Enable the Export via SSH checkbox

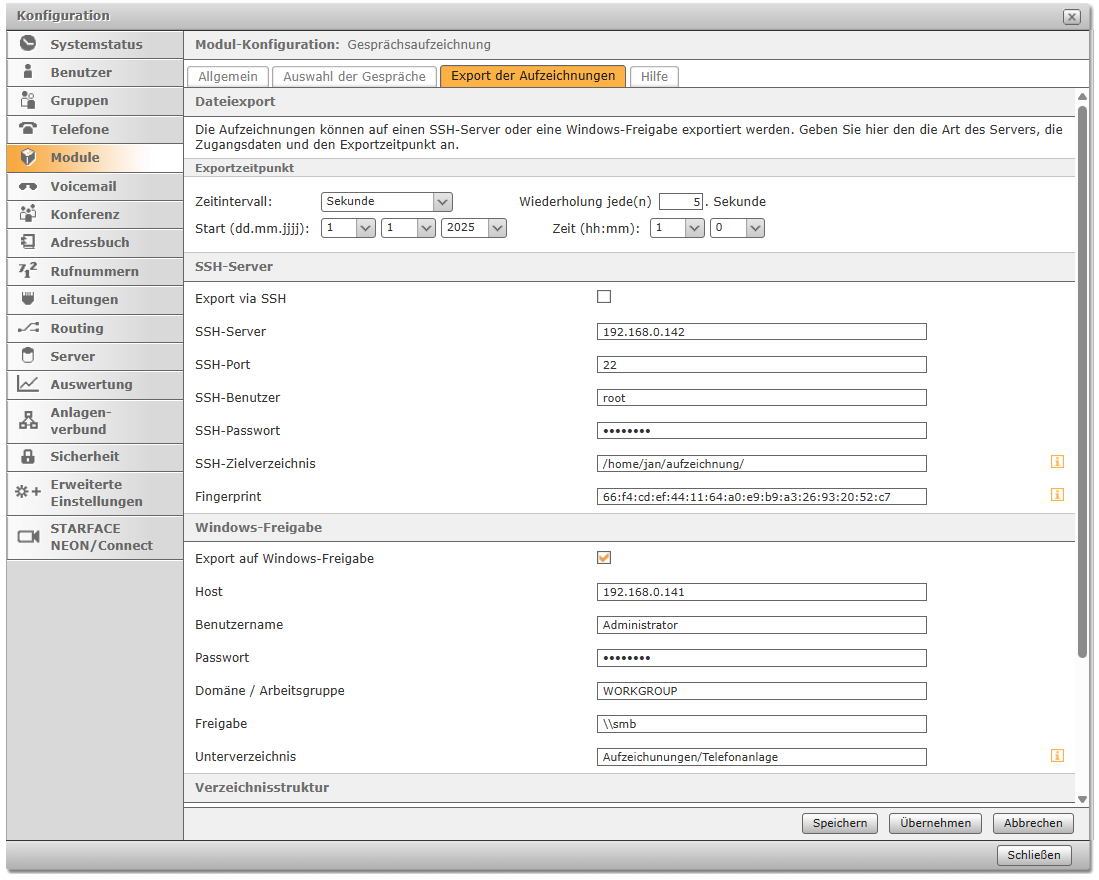(604, 297)
